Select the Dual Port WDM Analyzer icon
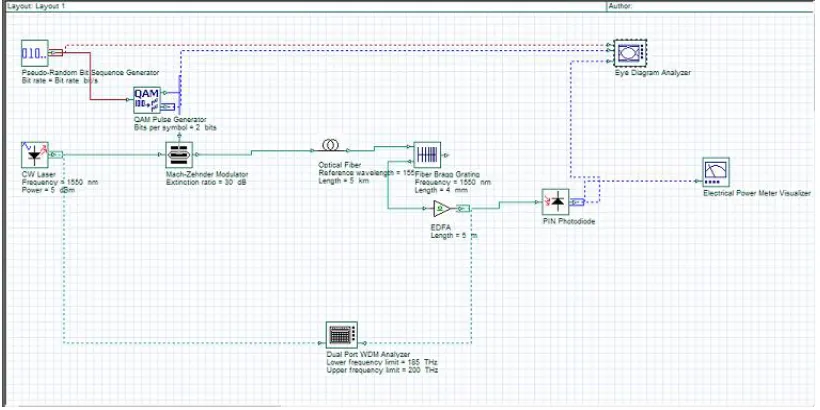 (341, 335)
